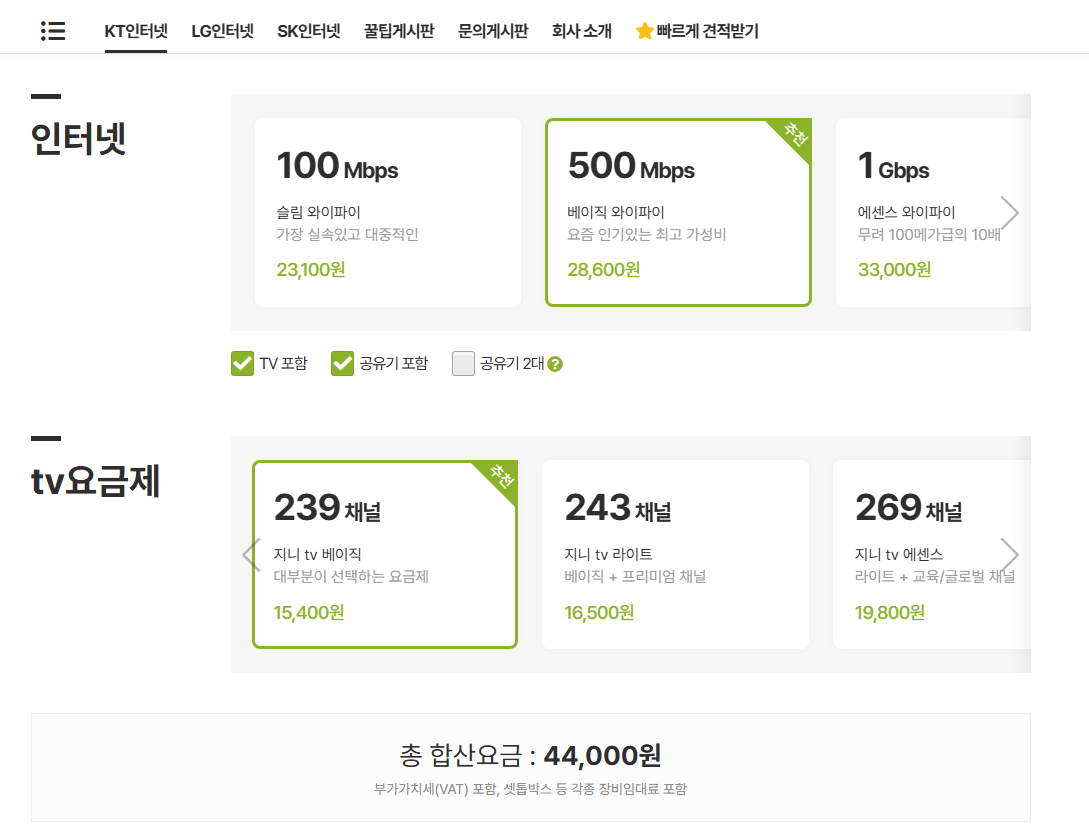Screen dimensions: 1089x825
Task: Click the tv요금제 section heading
Action: click(x=95, y=481)
